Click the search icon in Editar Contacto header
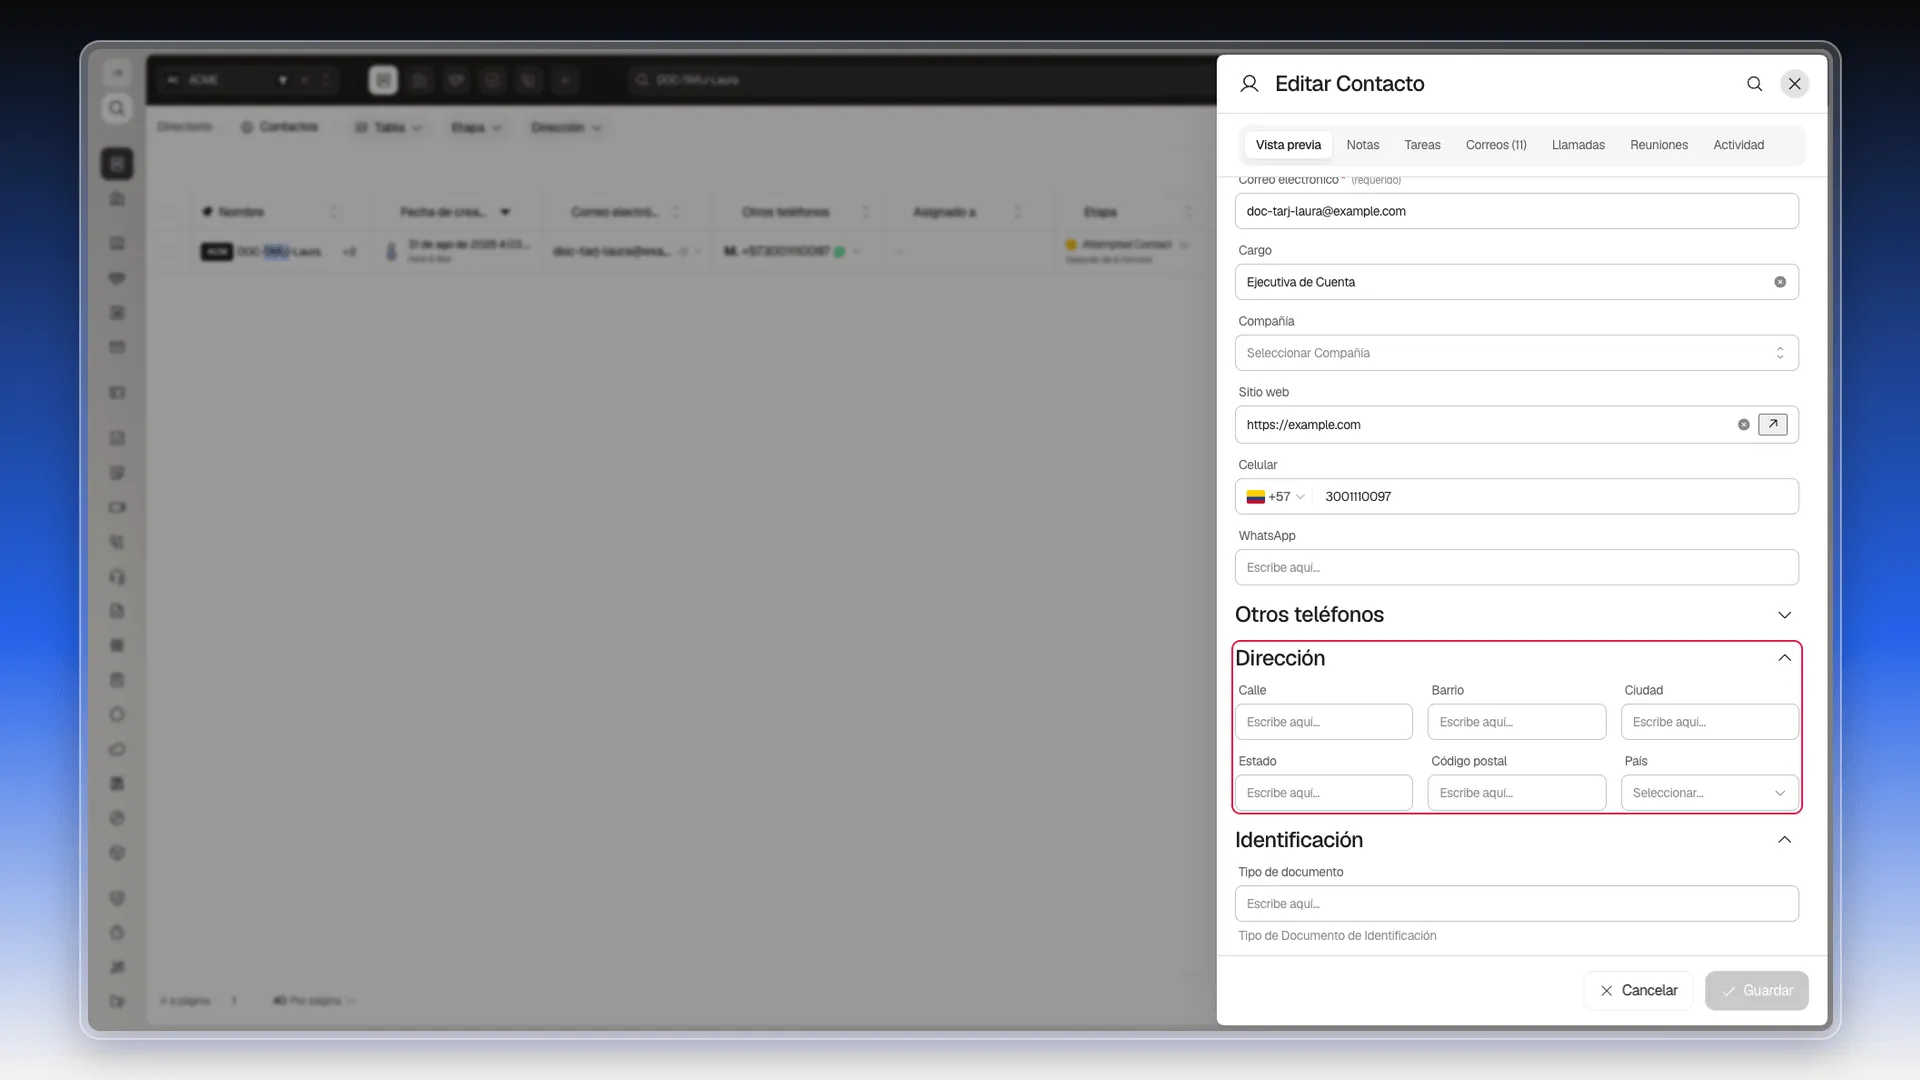The image size is (1920, 1080). [x=1754, y=84]
